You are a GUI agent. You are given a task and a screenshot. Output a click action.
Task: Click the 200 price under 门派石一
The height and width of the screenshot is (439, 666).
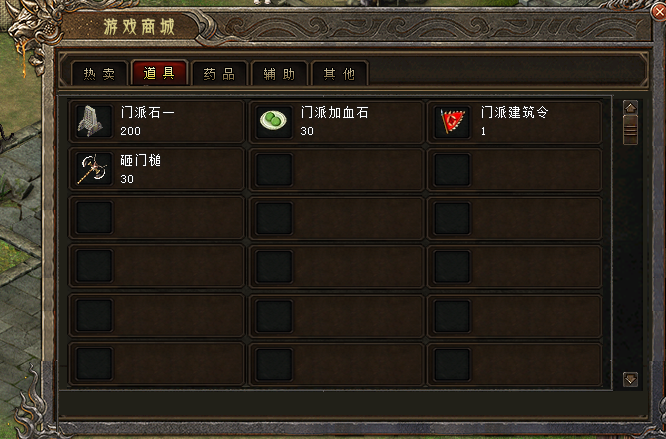coord(130,131)
